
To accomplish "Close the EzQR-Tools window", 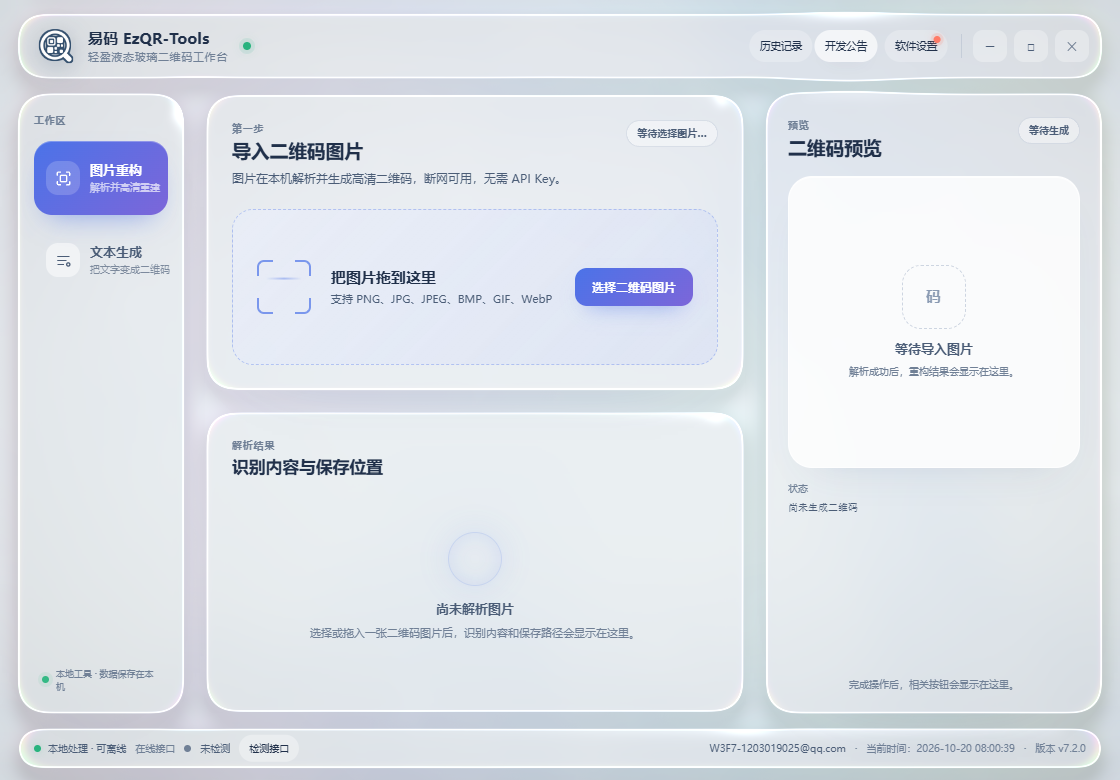I will point(1071,46).
